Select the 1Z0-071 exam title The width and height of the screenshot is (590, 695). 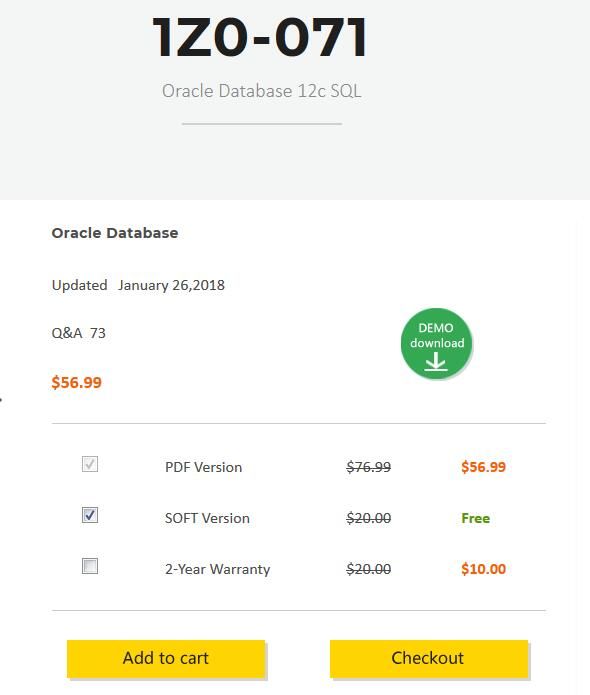point(260,37)
